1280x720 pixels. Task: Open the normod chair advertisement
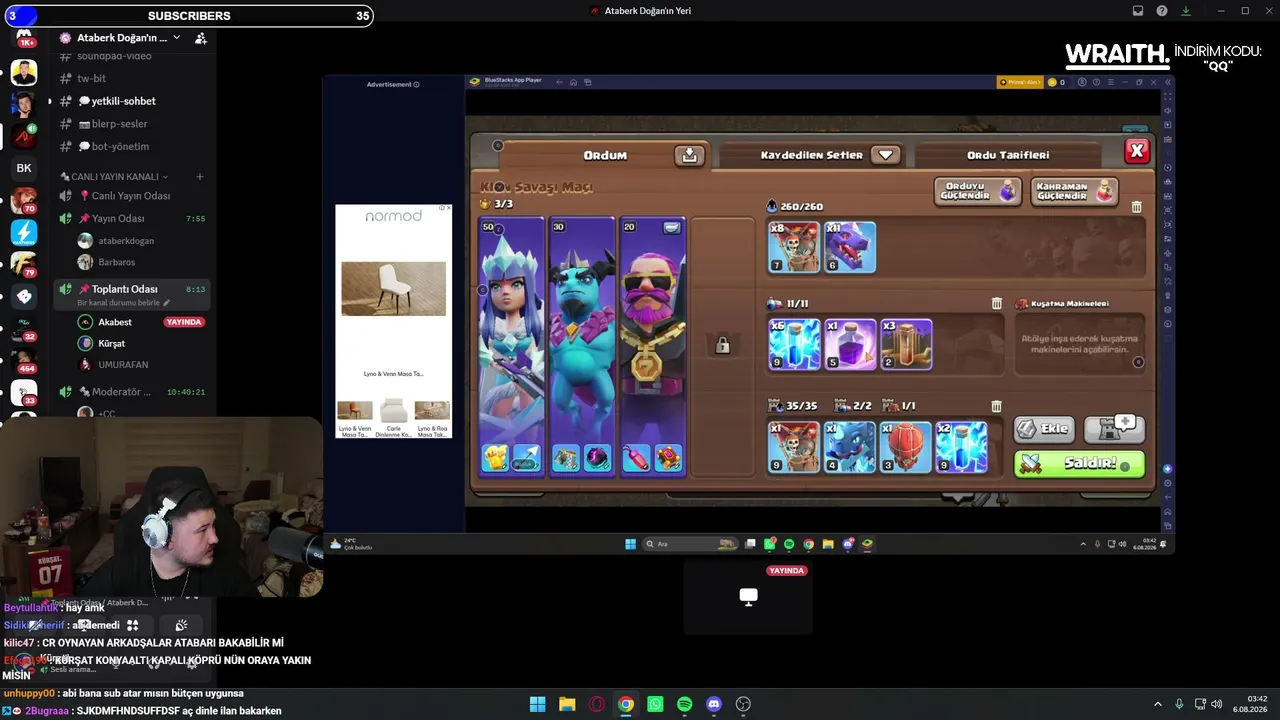click(393, 321)
